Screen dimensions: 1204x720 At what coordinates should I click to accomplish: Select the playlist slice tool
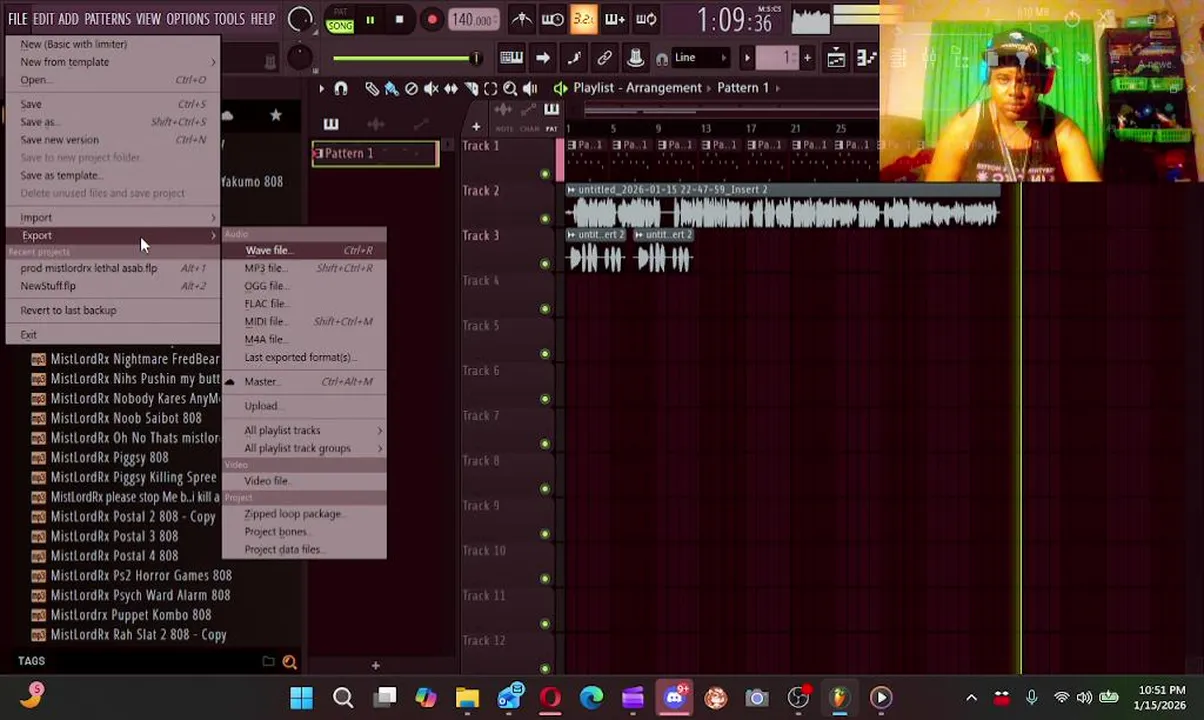coord(471,88)
